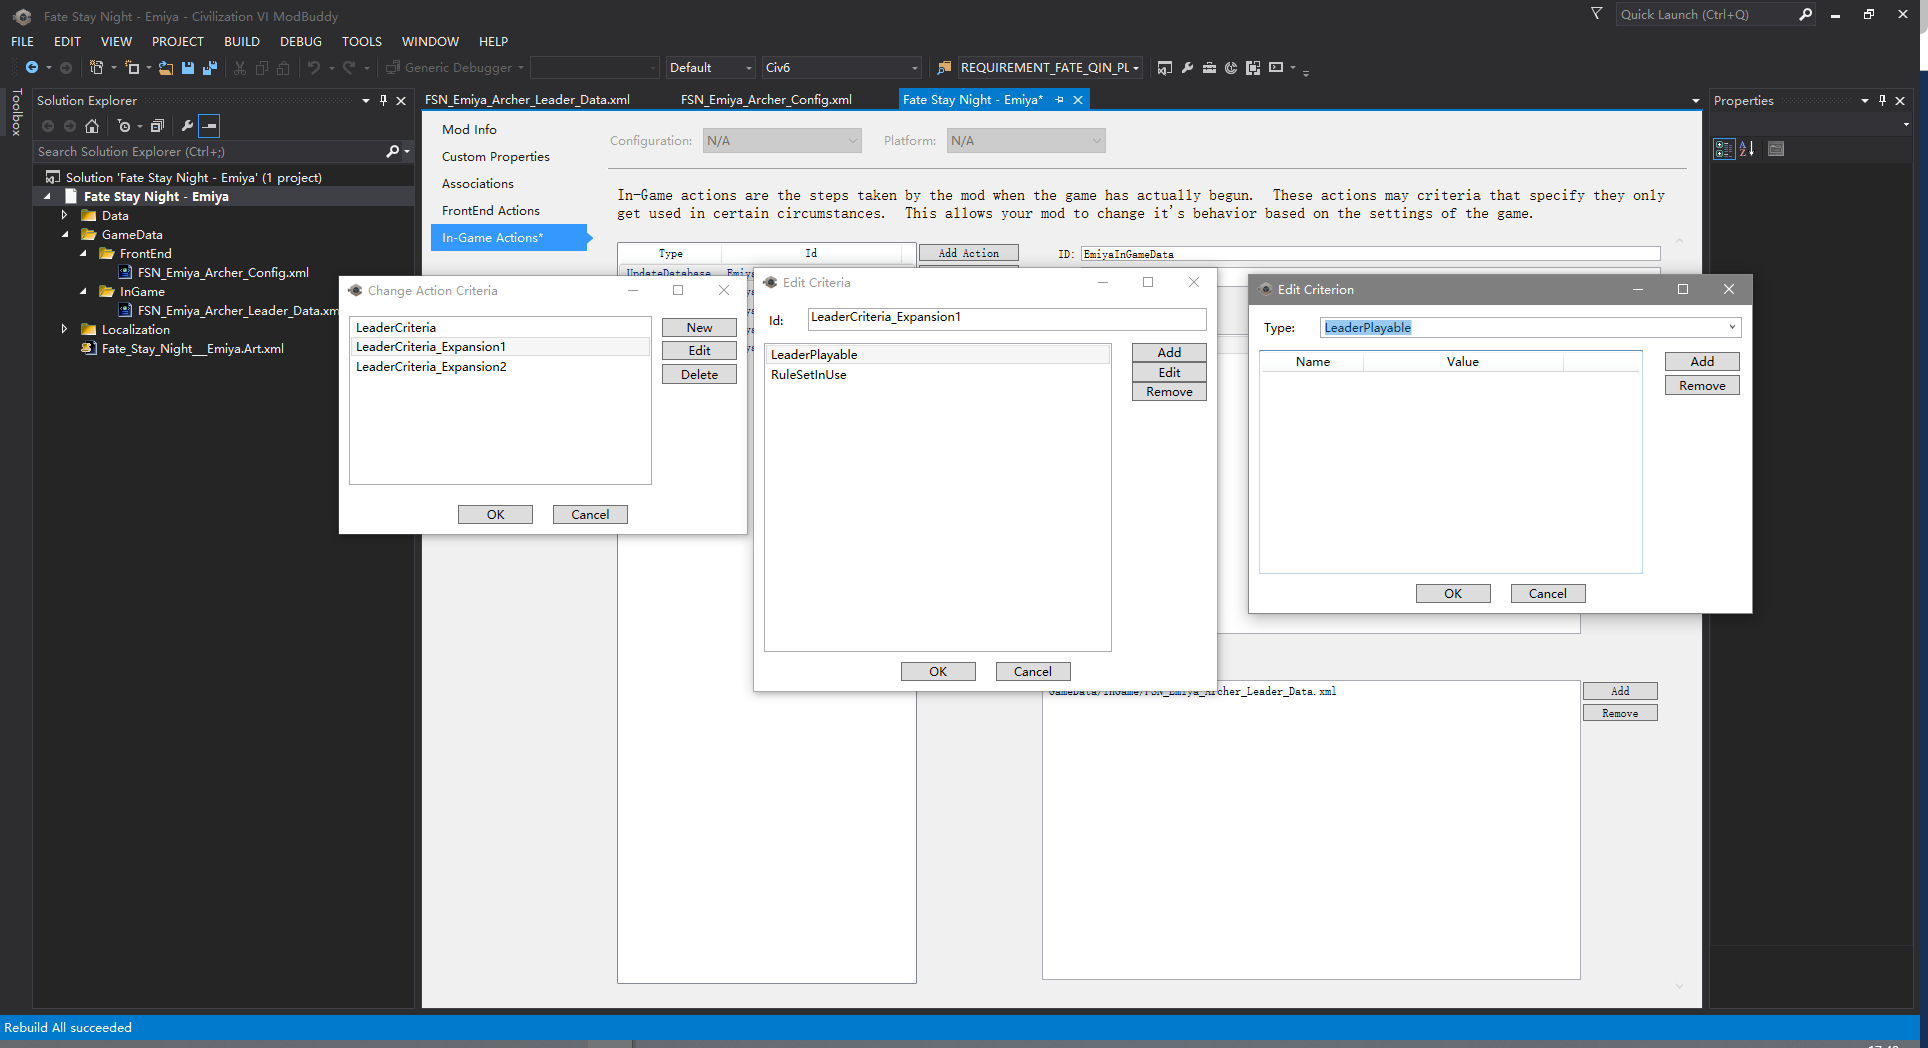The width and height of the screenshot is (1928, 1048).
Task: Click the Open File folder icon
Action: pos(166,68)
